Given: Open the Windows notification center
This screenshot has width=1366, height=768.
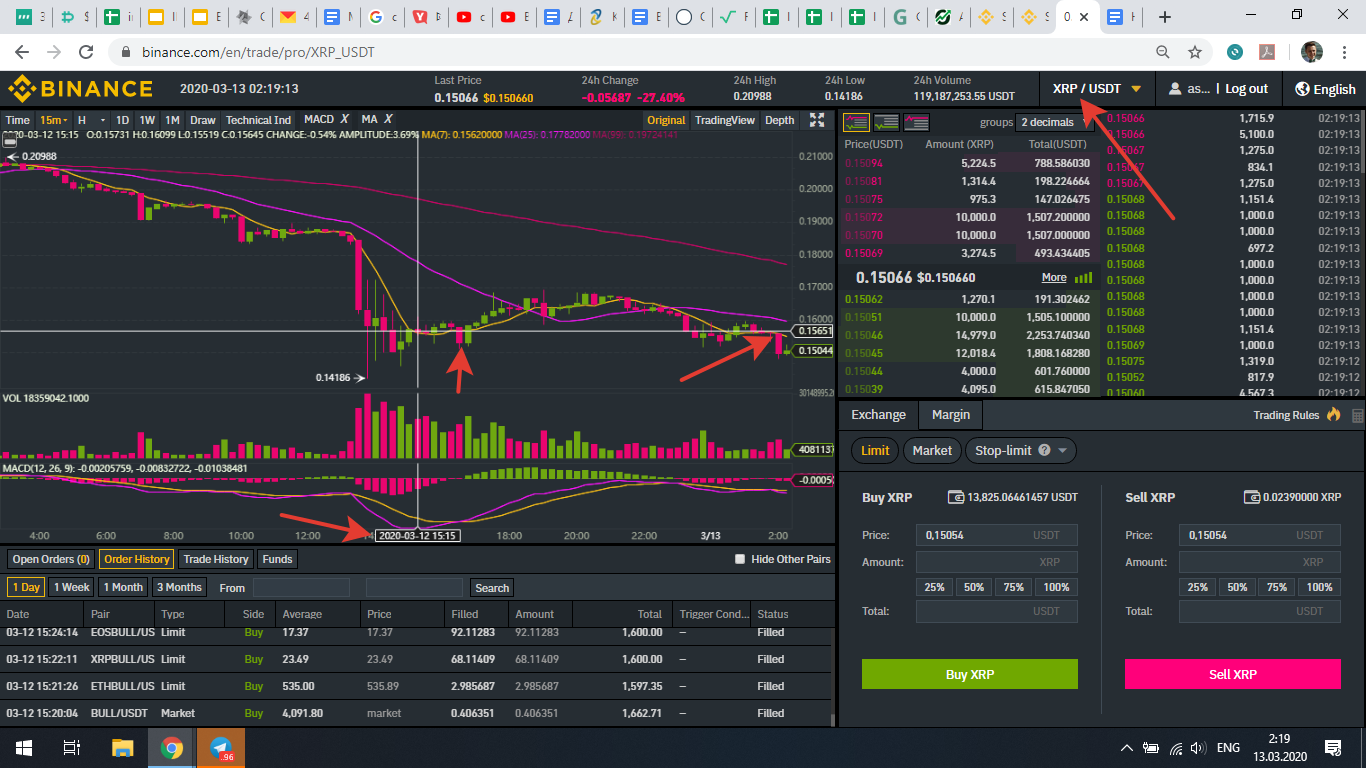Looking at the screenshot, I should pos(1332,747).
